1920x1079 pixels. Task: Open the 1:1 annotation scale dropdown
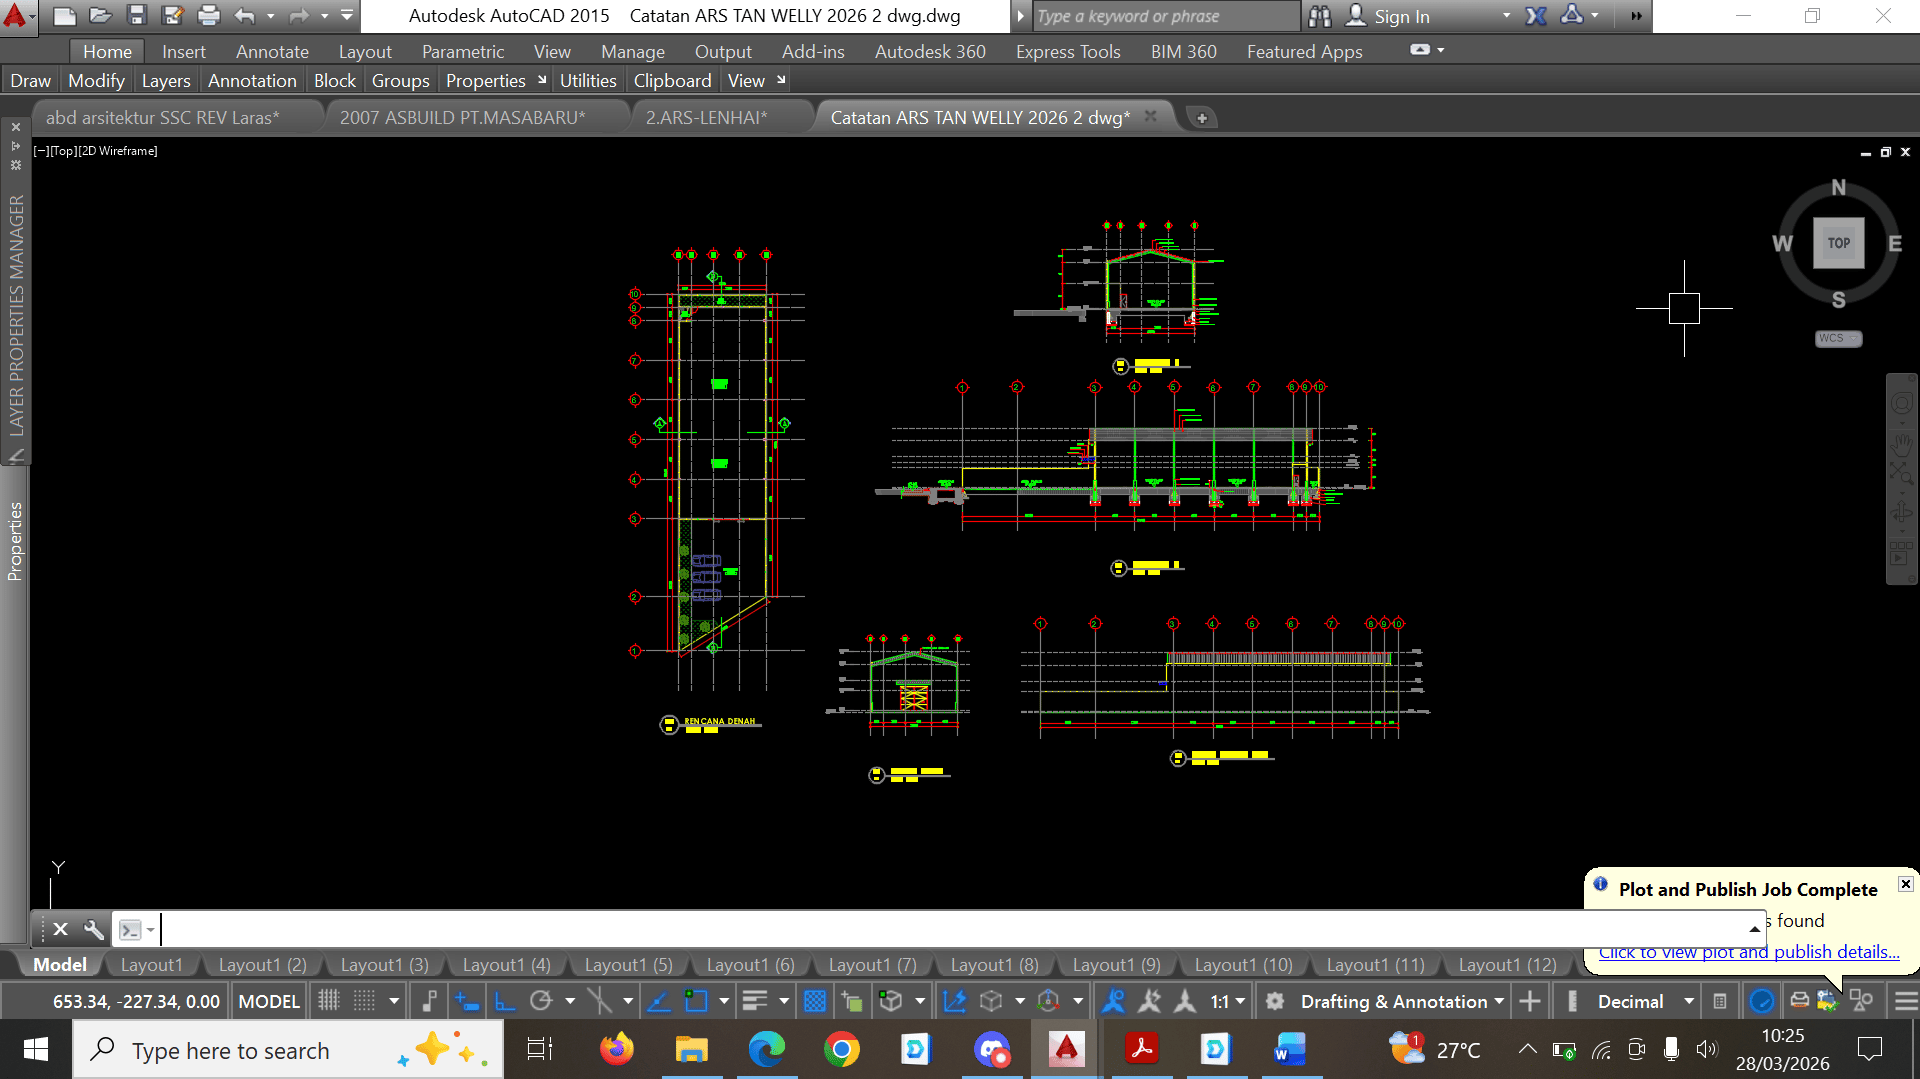pos(1228,1001)
